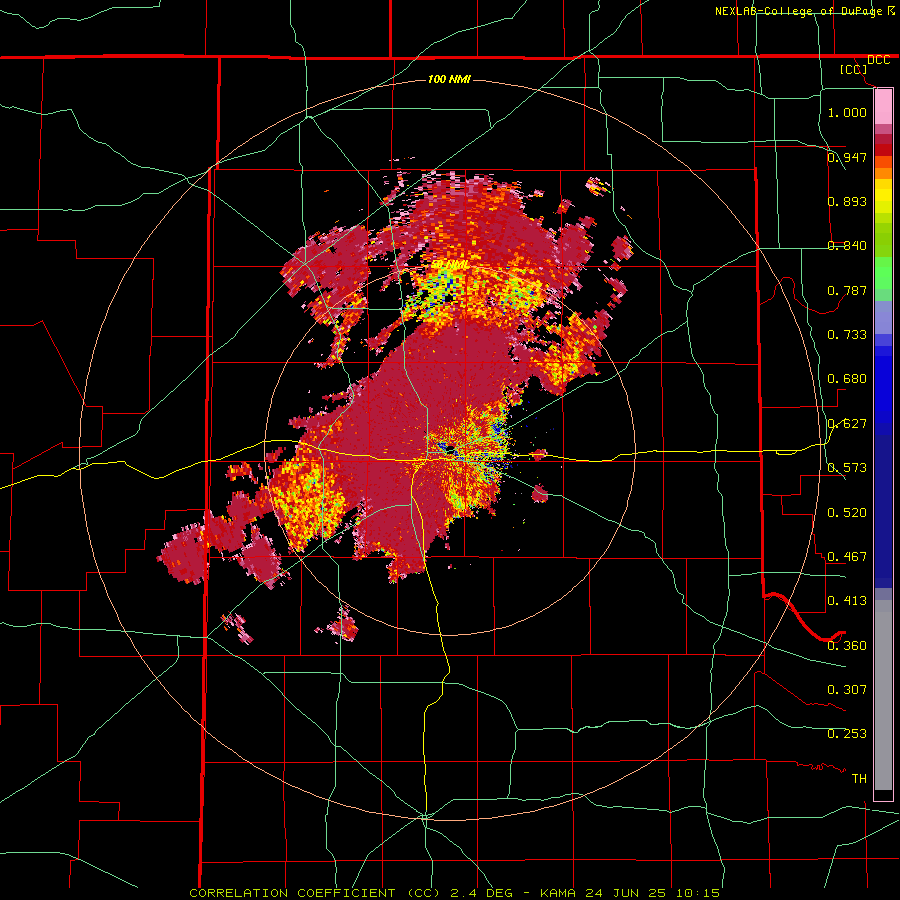
Task: Select the 0.840 legend value
Action: (847, 246)
